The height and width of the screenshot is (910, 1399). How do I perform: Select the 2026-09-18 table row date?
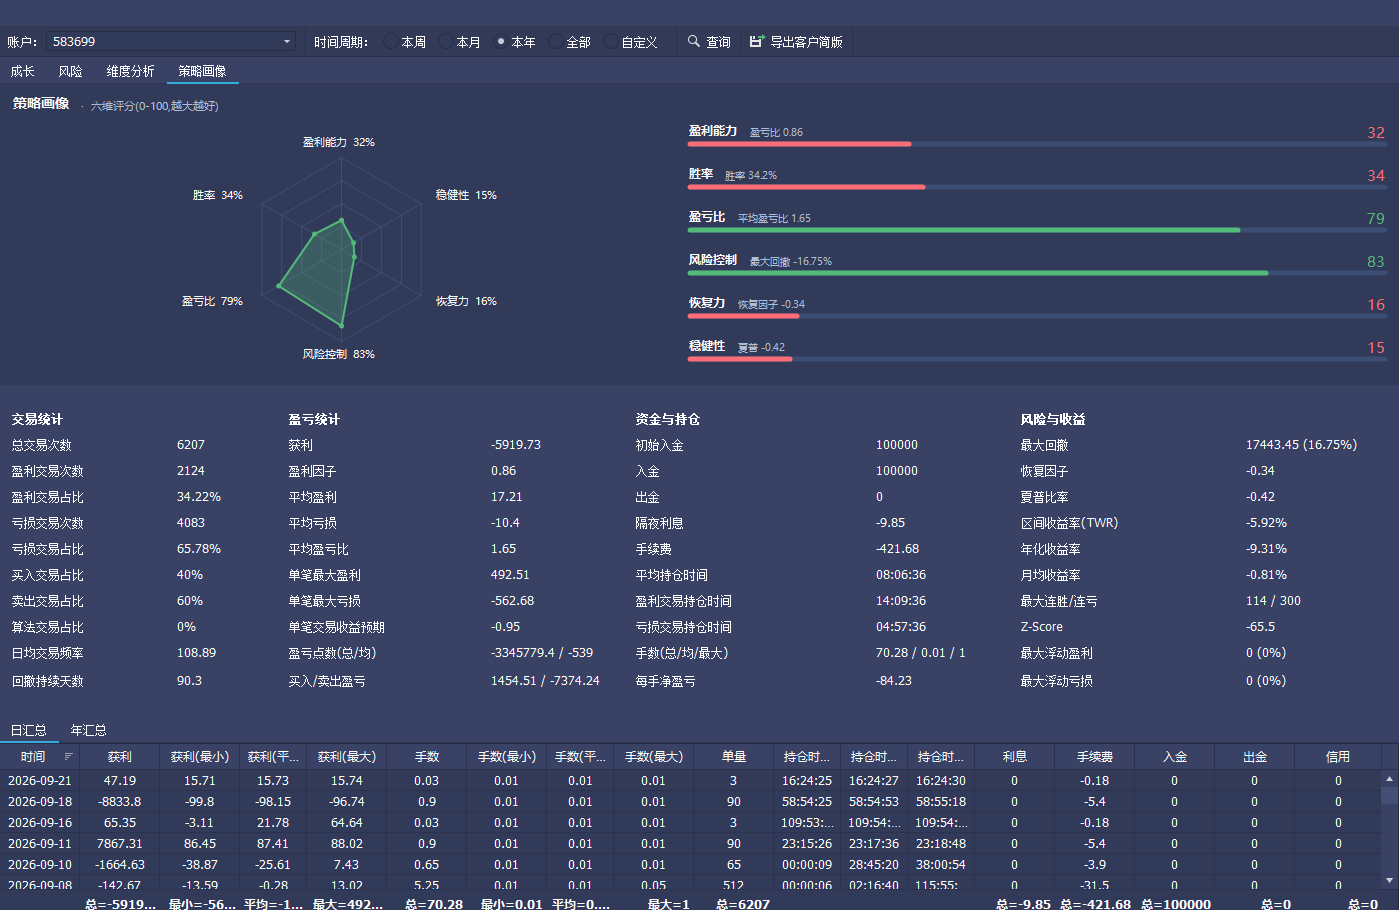(40, 802)
